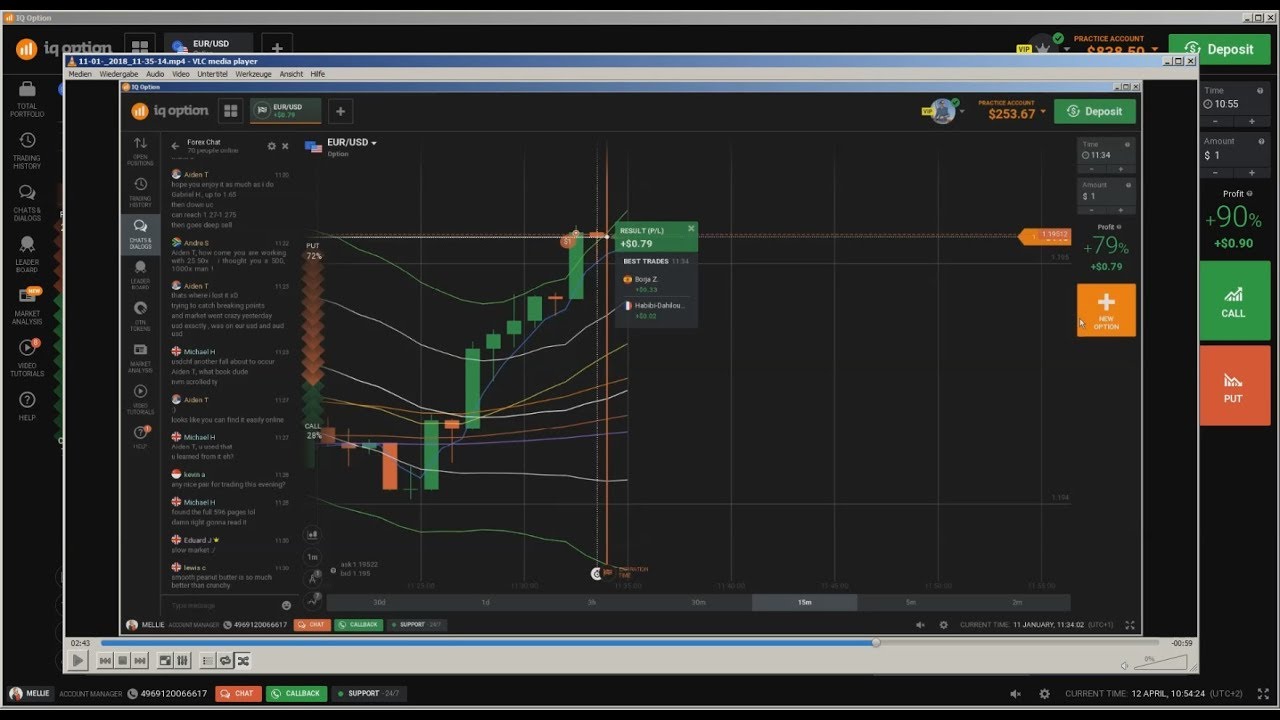Click the outer Amount $ 1 field
The width and height of the screenshot is (1280, 720).
click(x=1234, y=155)
